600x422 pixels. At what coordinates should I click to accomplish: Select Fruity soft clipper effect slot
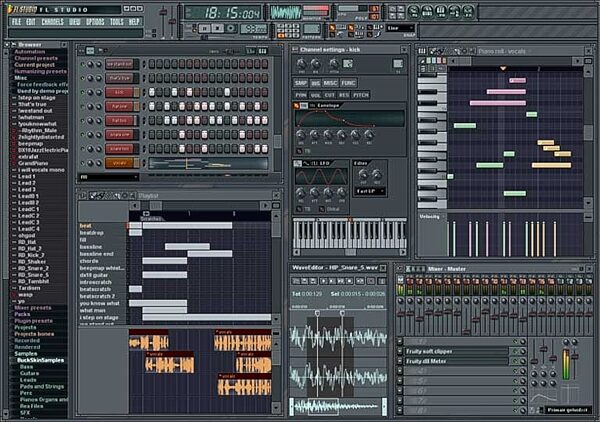[456, 351]
